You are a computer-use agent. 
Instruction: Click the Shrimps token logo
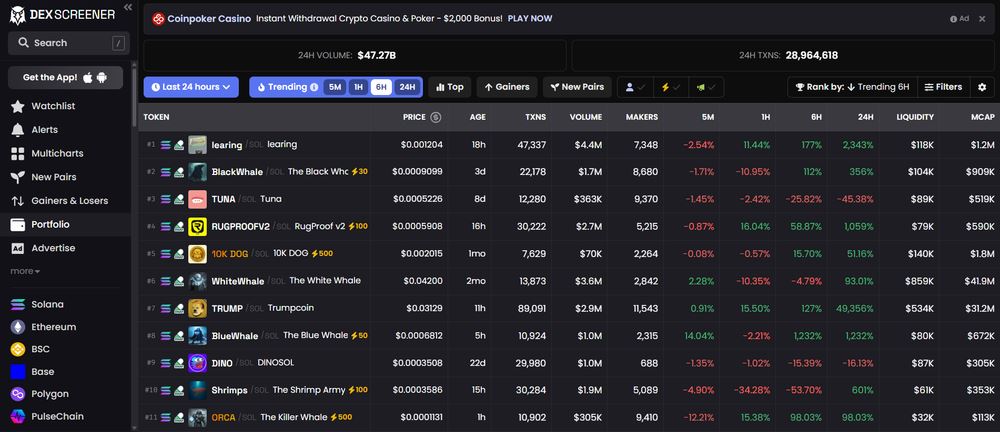click(198, 390)
